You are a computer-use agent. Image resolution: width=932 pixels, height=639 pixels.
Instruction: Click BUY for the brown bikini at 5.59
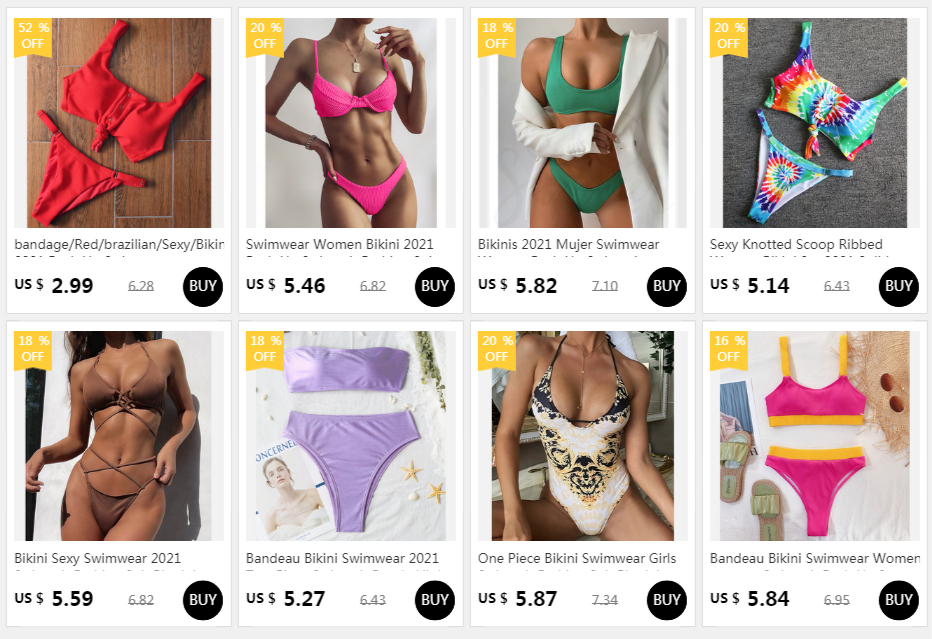[203, 600]
